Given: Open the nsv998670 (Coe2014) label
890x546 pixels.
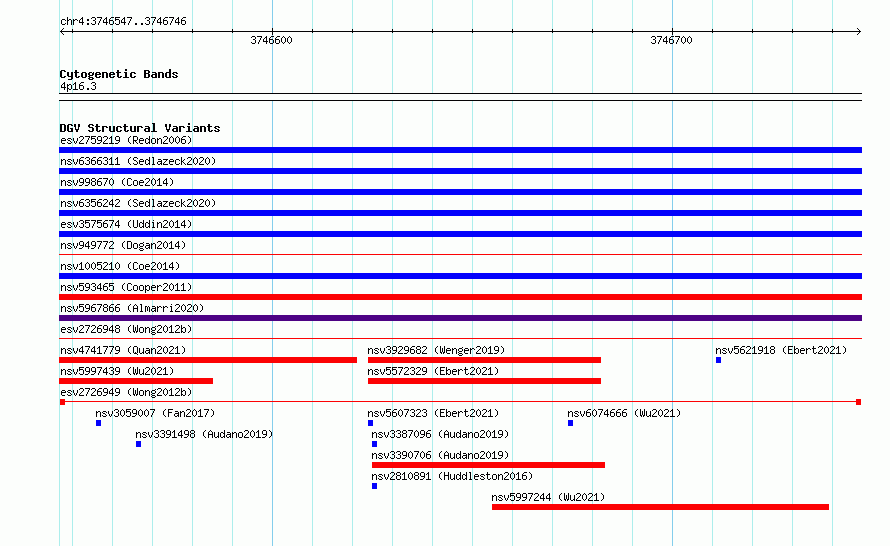Looking at the screenshot, I should tap(117, 182).
